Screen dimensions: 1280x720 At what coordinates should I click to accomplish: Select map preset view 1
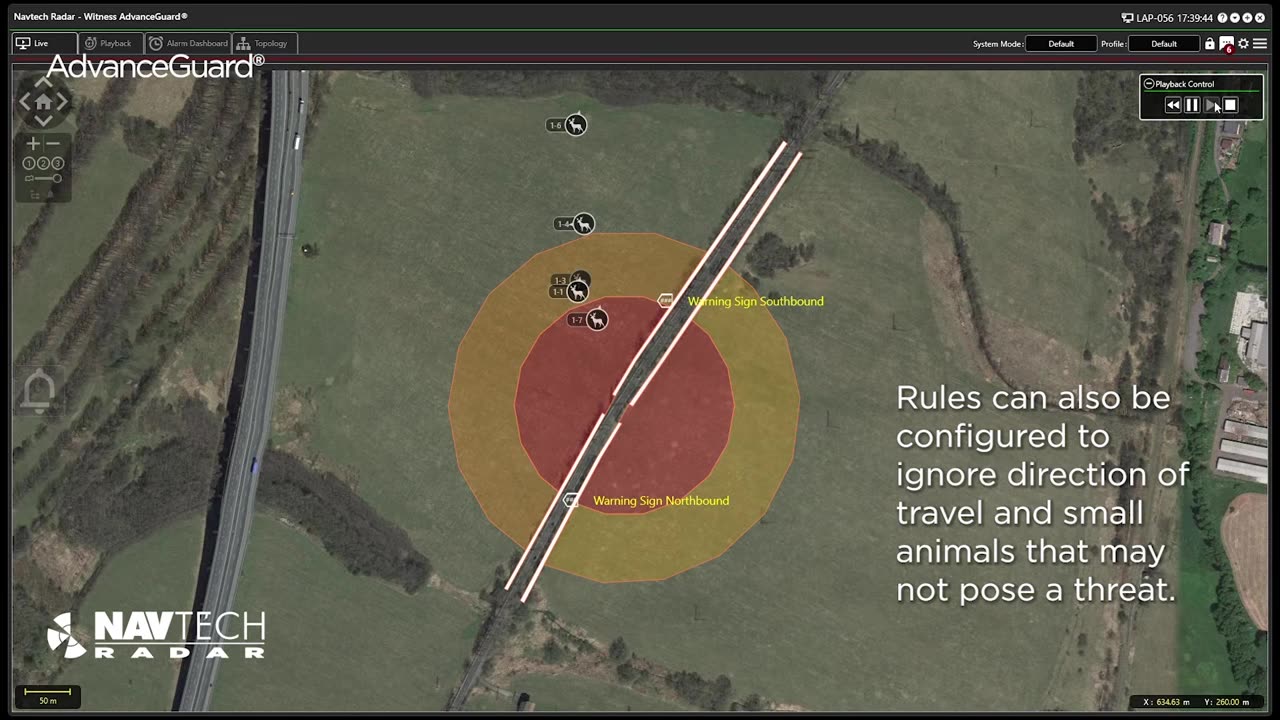[29, 163]
